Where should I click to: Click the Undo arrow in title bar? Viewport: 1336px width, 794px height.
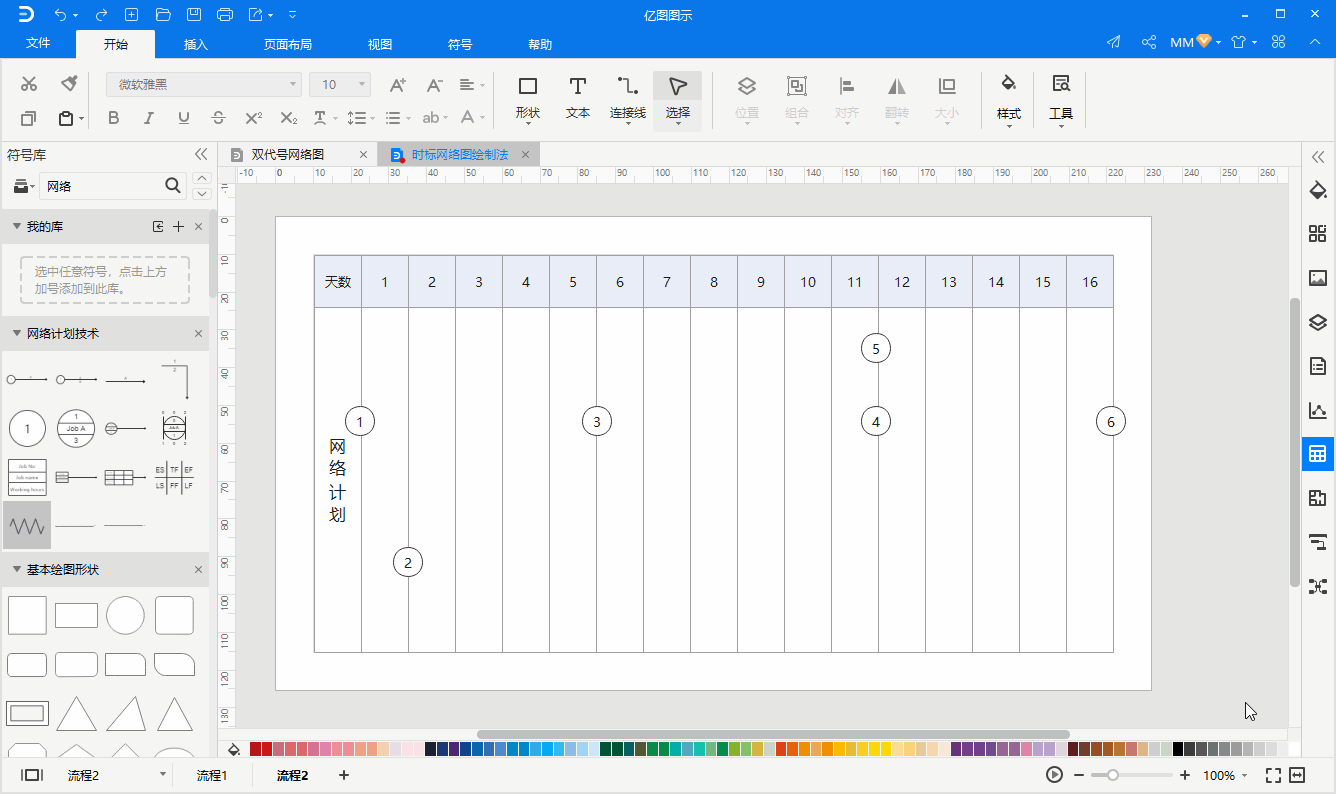pyautogui.click(x=62, y=15)
